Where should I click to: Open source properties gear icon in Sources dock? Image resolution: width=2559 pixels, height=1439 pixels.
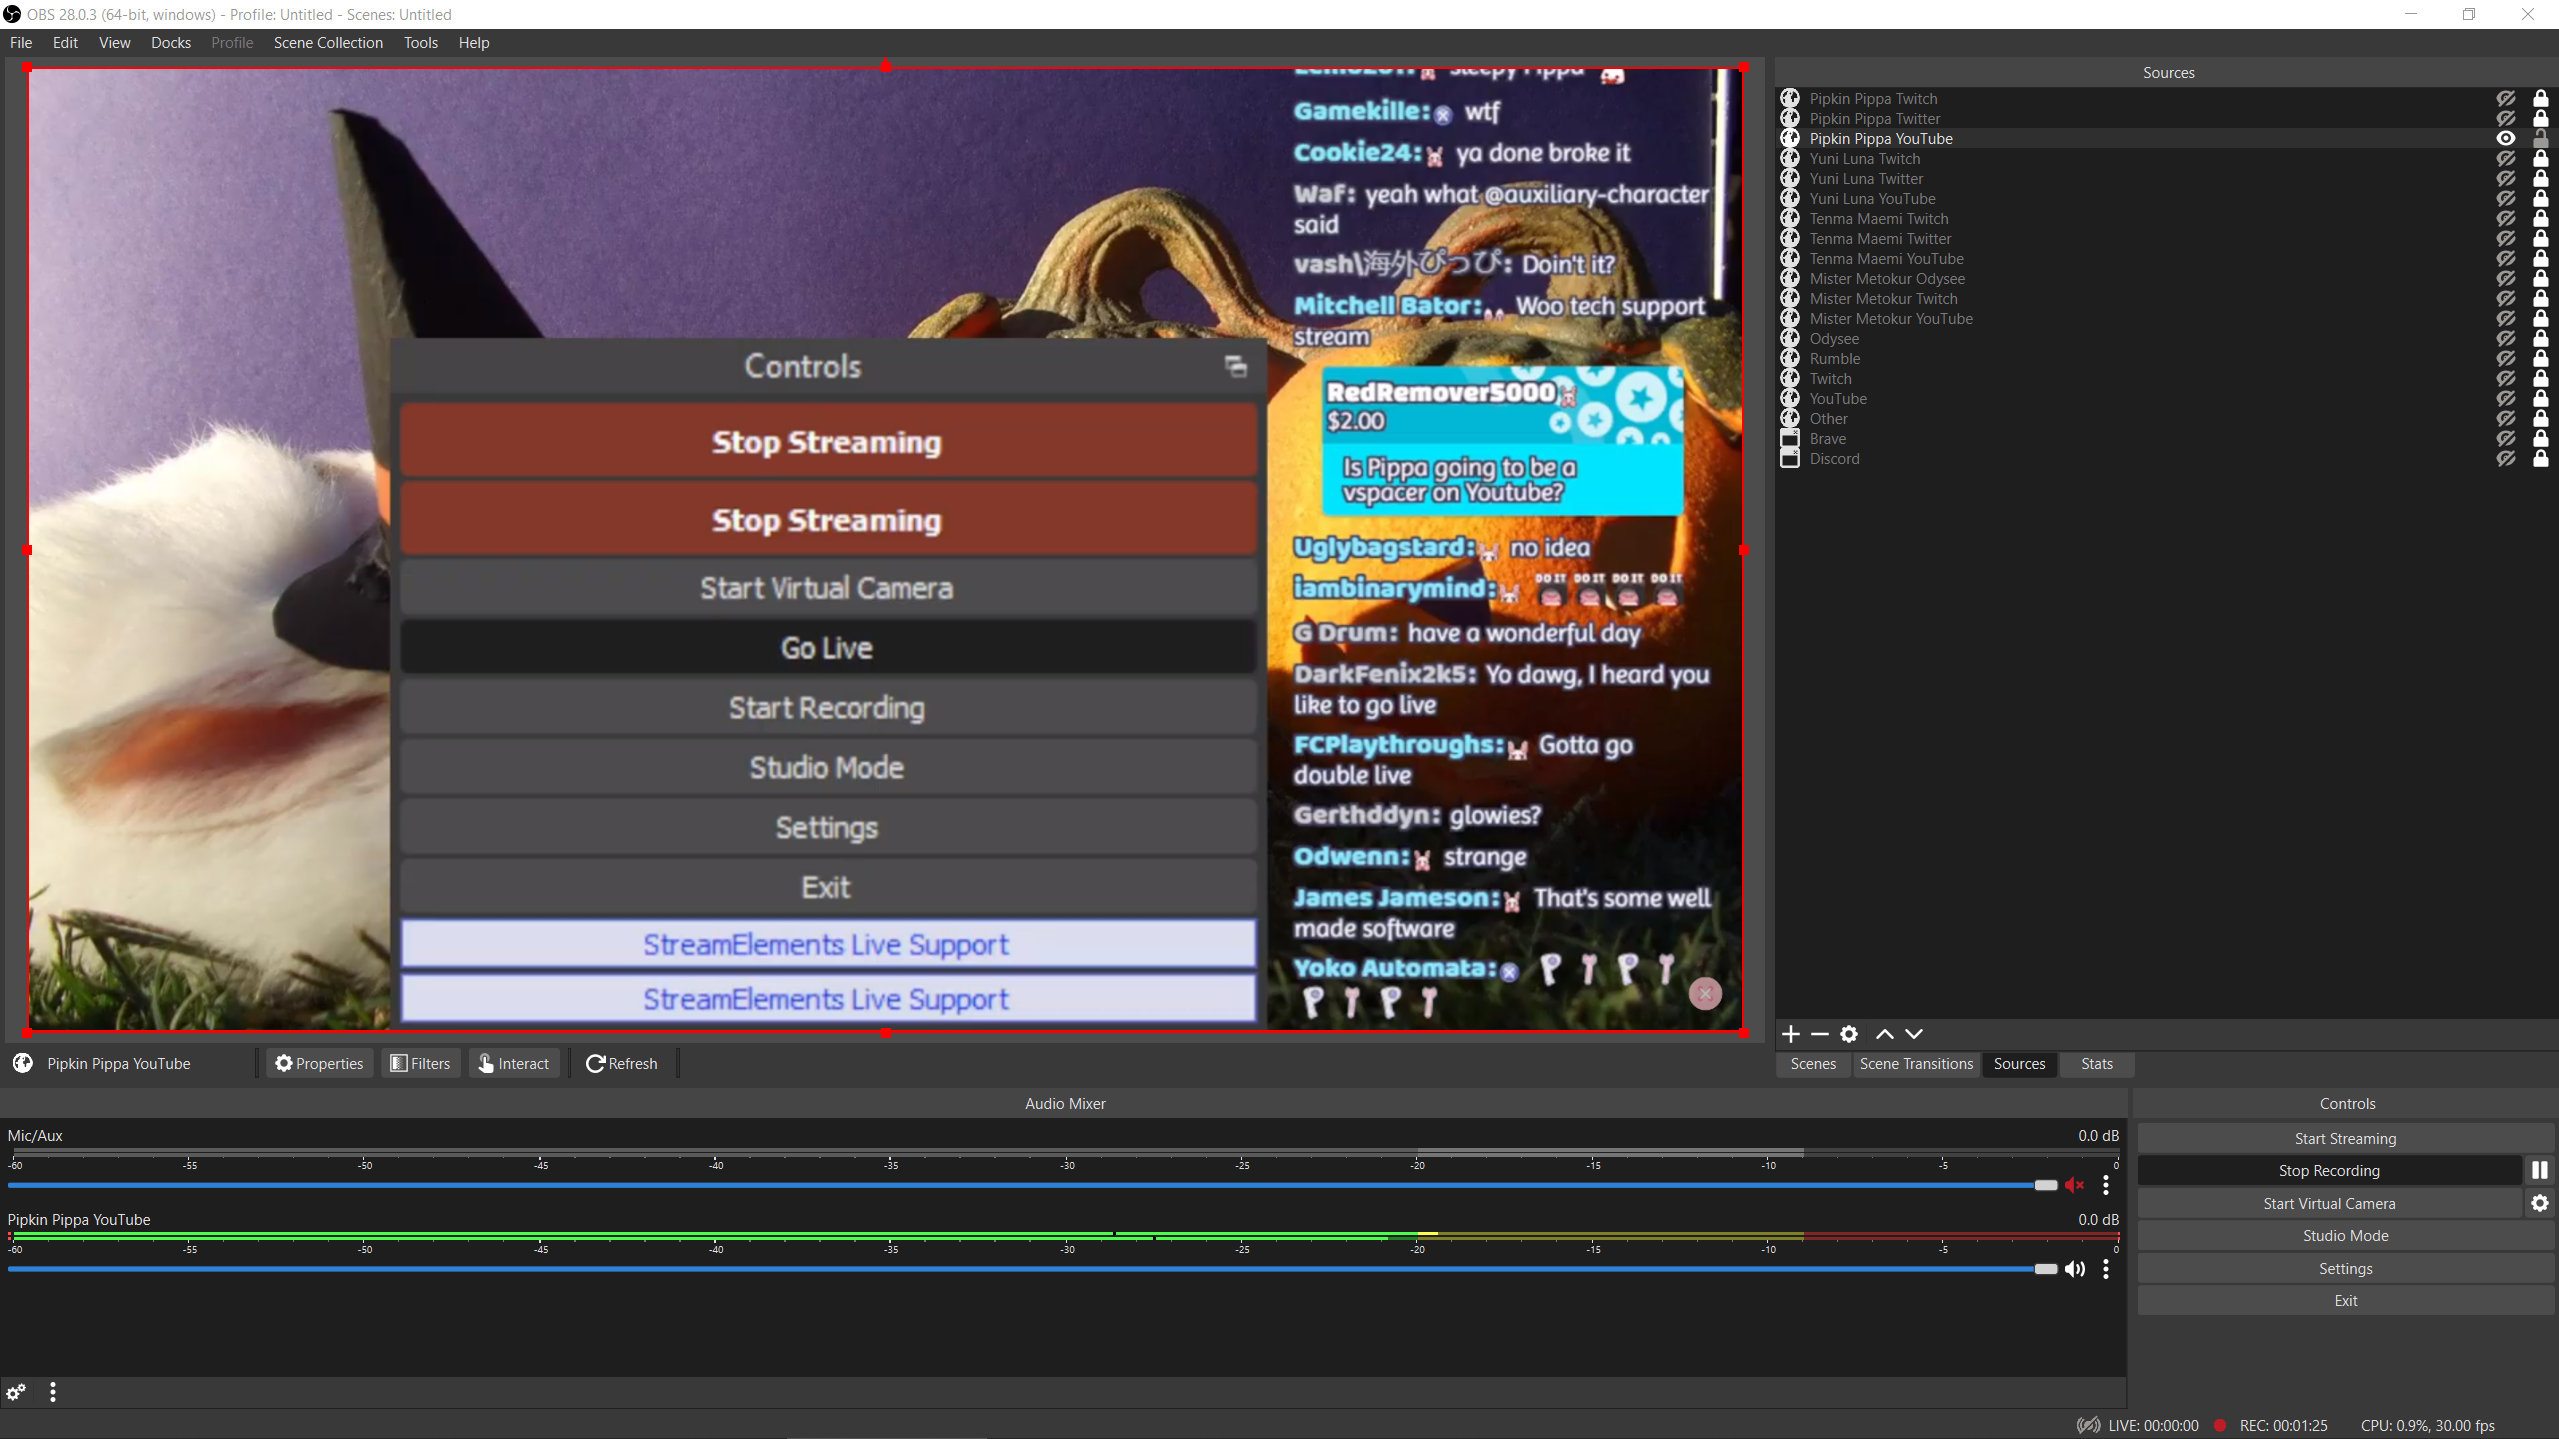tap(1849, 1034)
